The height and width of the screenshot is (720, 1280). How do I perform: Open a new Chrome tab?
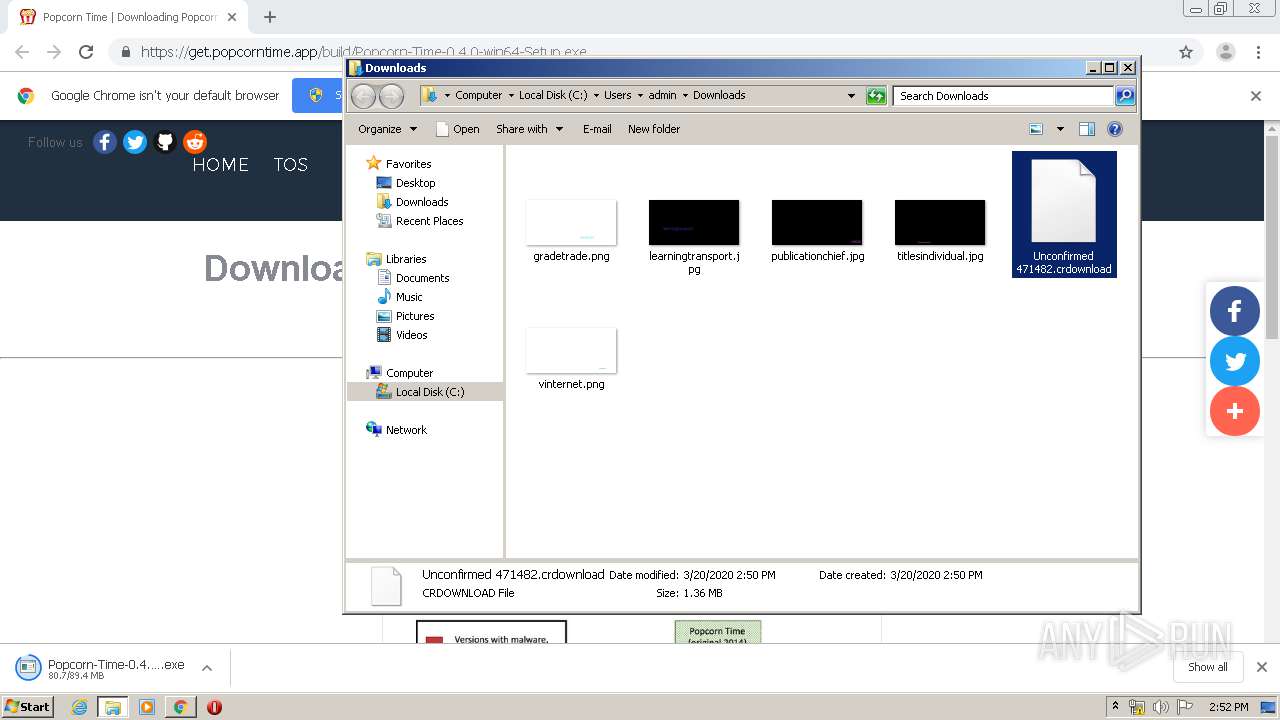[269, 17]
